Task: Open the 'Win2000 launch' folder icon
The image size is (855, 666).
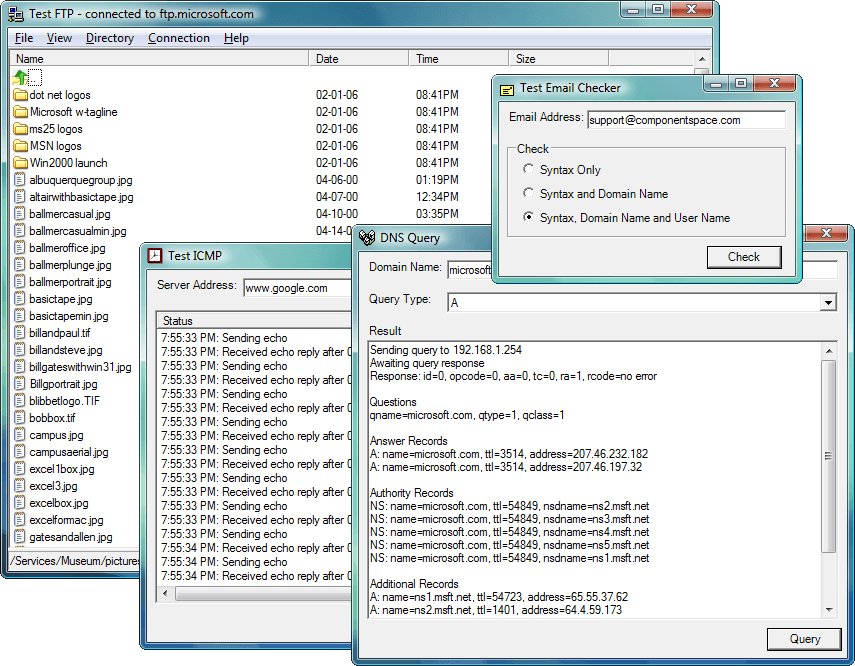Action: point(21,163)
